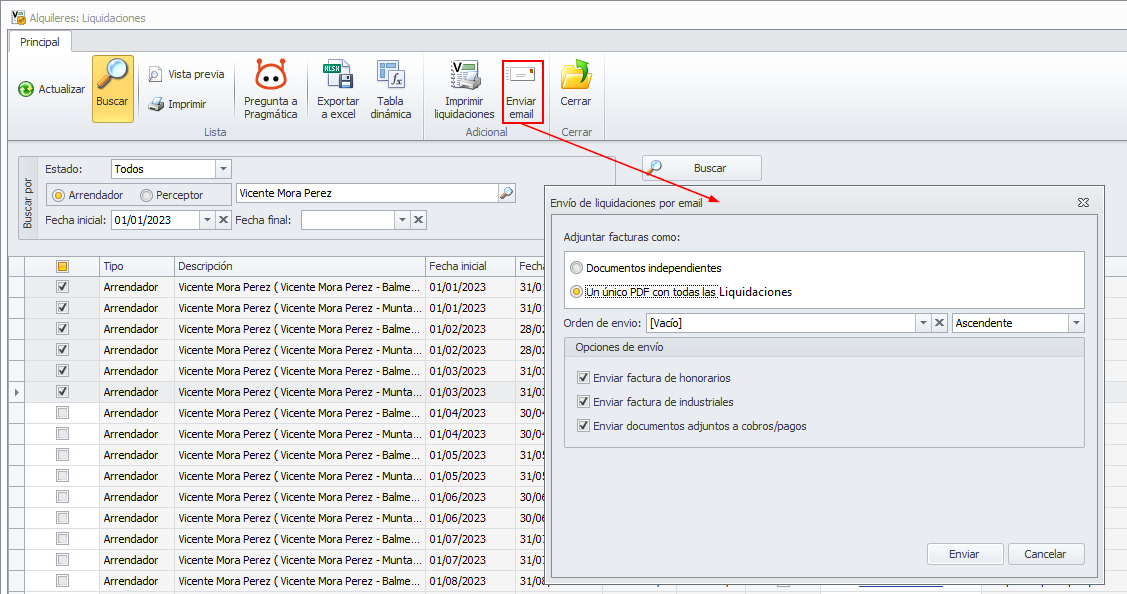Select Perceptor radio button
The height and width of the screenshot is (594, 1127).
click(x=147, y=195)
